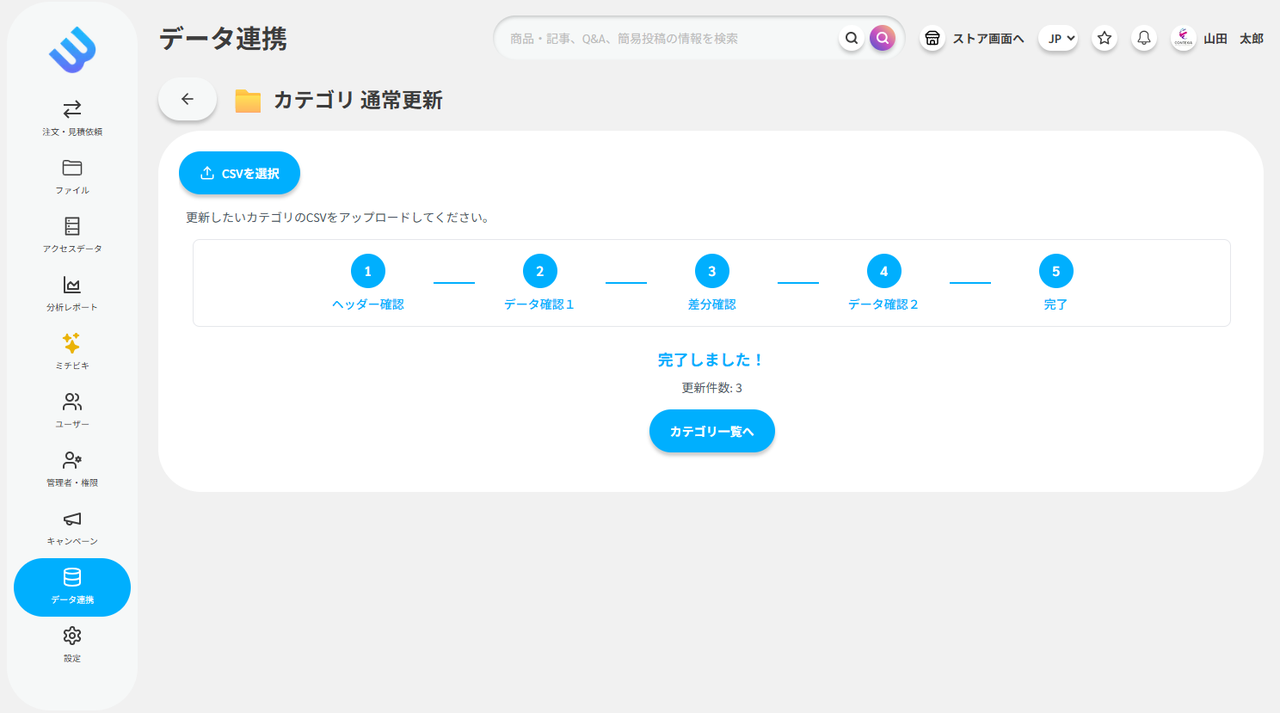This screenshot has height=713, width=1280.
Task: Open the キャンペーン section
Action: click(71, 521)
